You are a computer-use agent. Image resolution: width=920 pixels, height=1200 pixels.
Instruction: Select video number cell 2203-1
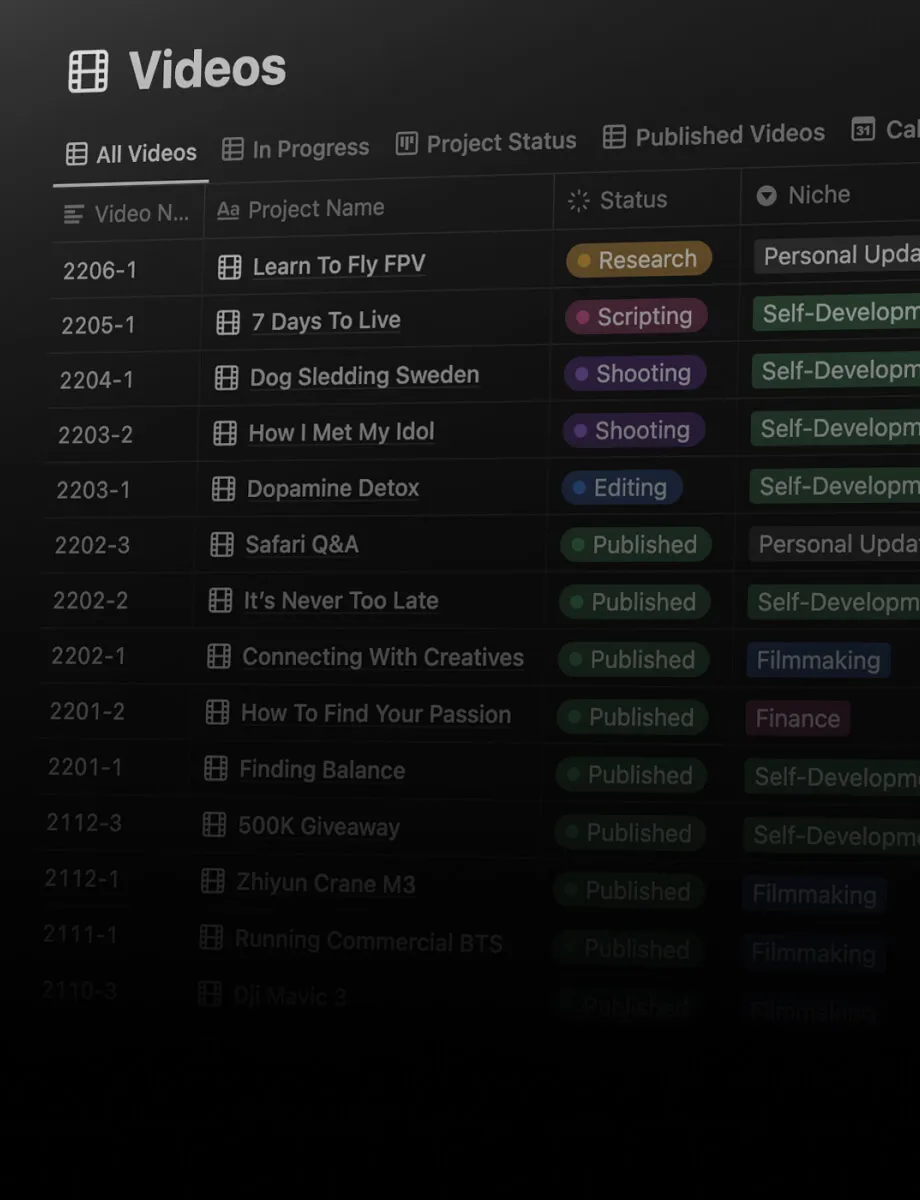point(93,490)
